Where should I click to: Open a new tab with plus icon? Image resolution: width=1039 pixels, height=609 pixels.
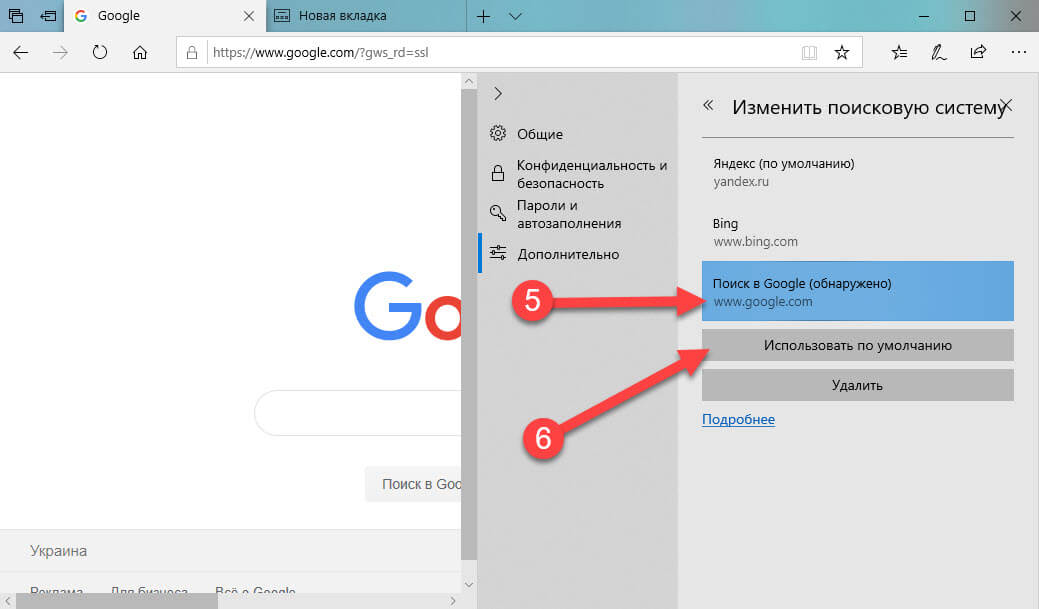(x=484, y=16)
